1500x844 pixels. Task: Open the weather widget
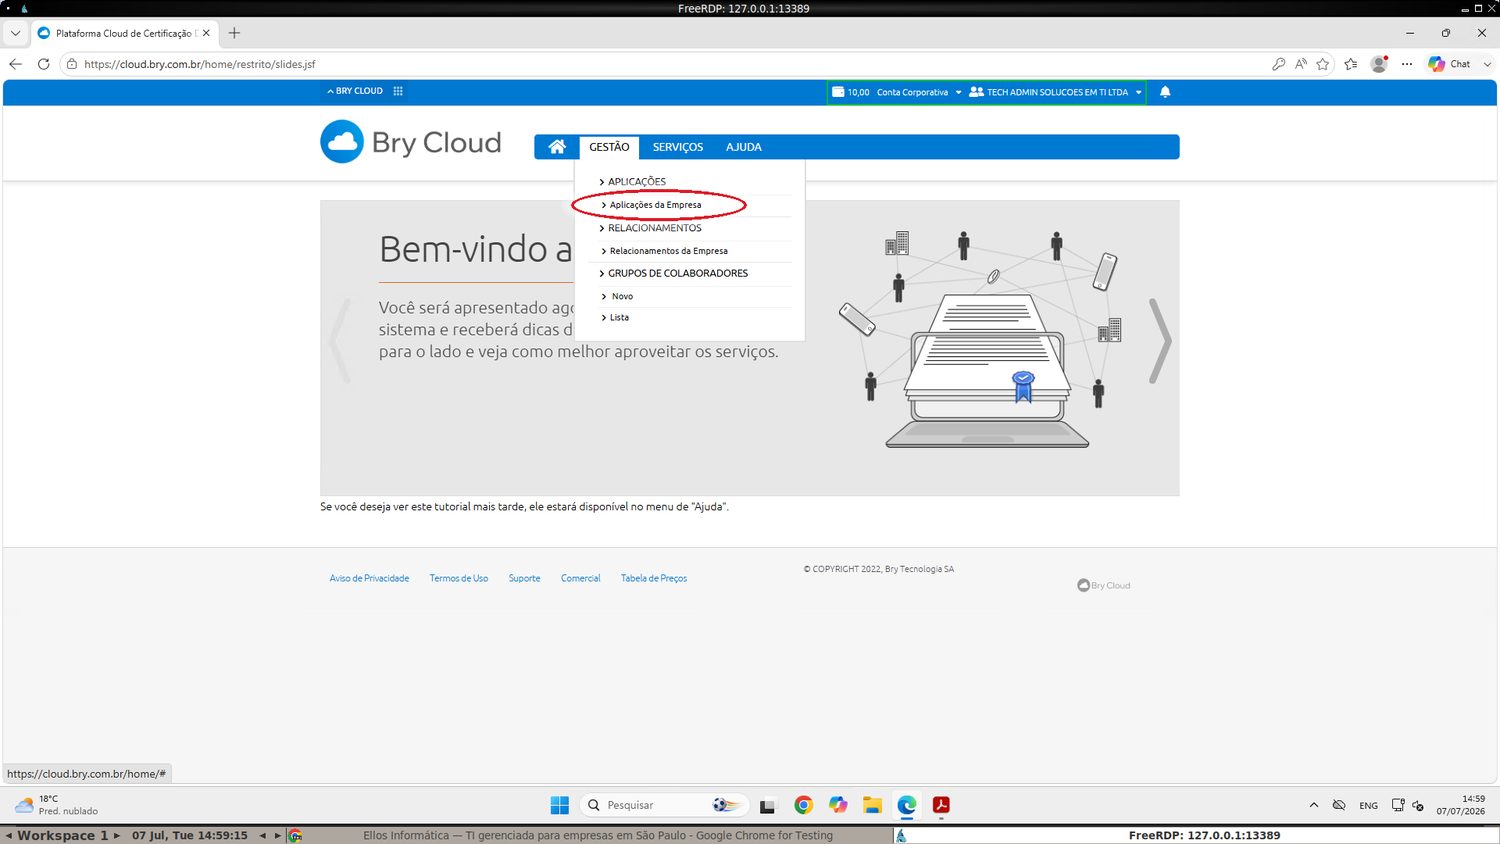[x=56, y=805]
